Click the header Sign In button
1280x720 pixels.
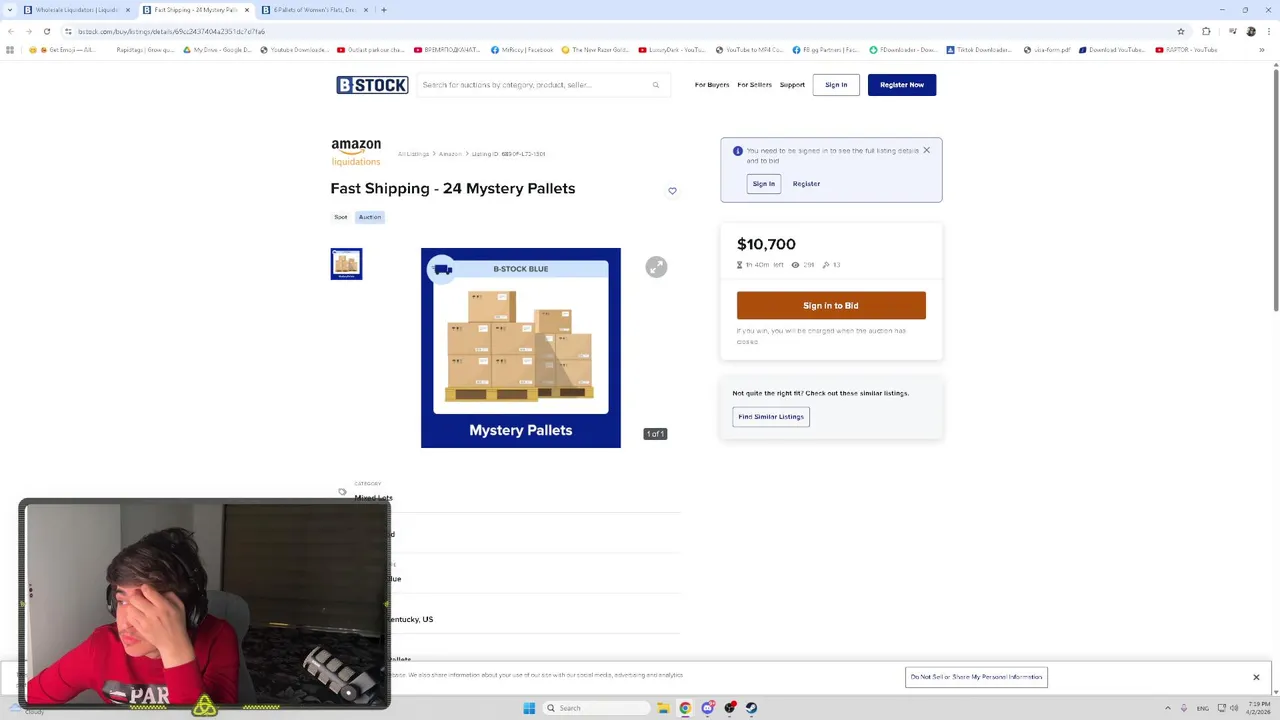tap(836, 85)
